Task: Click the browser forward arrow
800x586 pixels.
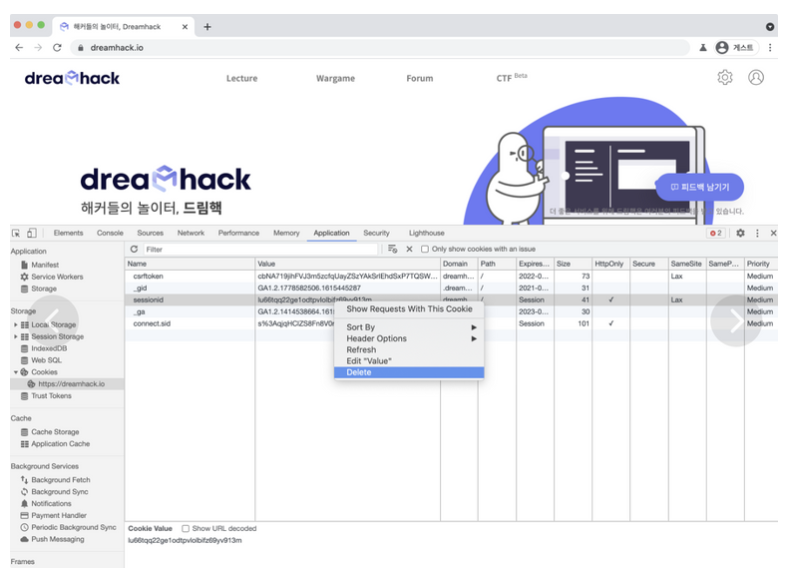Action: (x=38, y=47)
